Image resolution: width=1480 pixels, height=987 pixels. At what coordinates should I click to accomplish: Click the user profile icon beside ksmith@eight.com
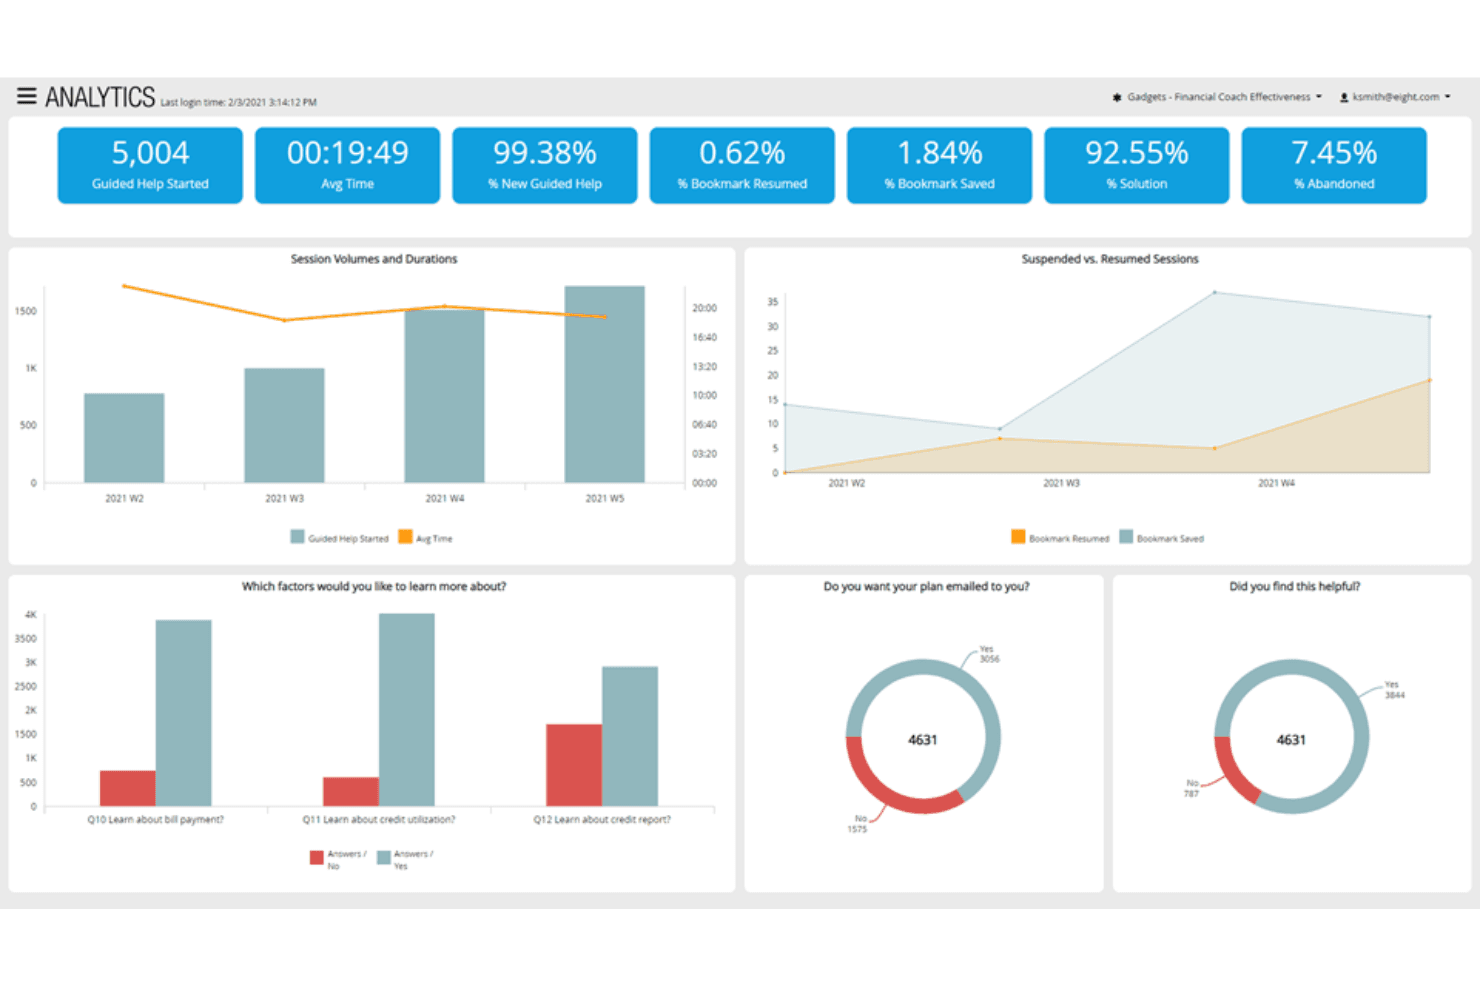click(x=1344, y=97)
